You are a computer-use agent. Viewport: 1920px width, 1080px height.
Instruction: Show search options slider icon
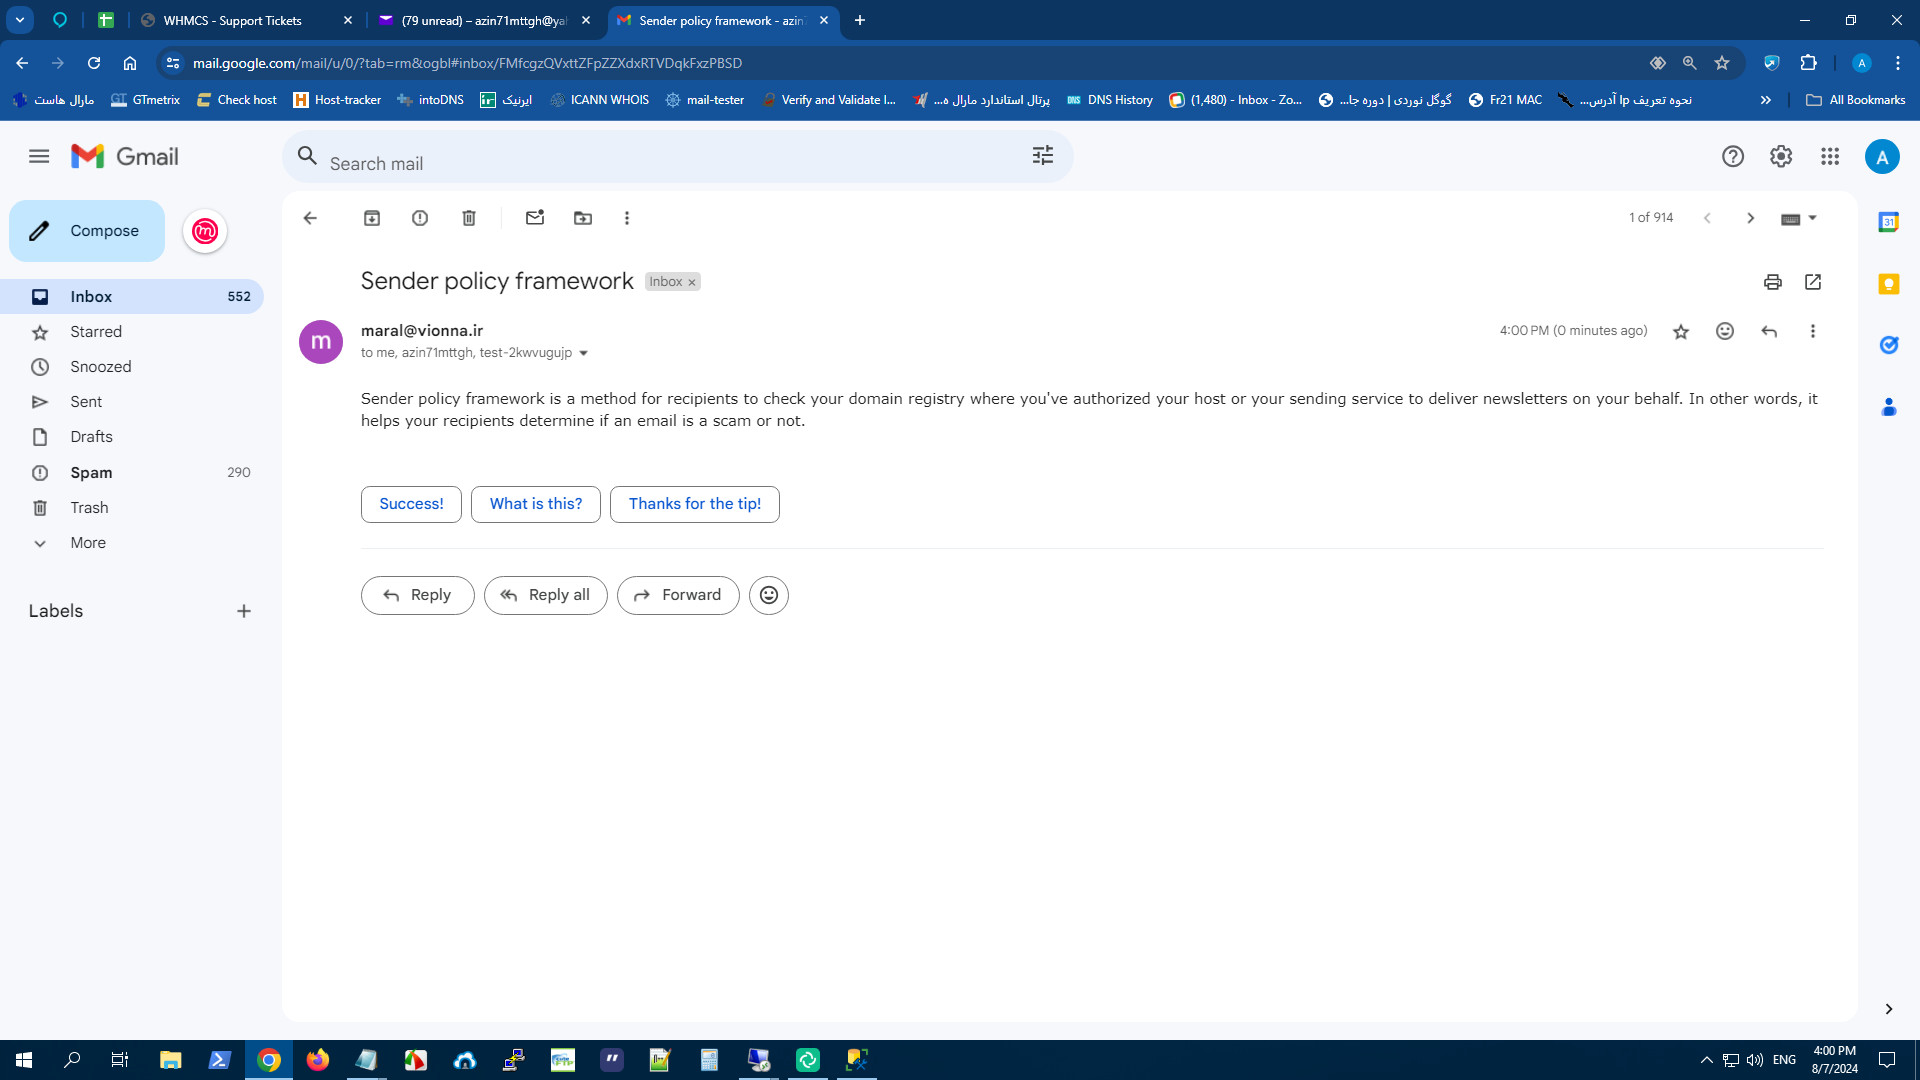pos(1043,156)
